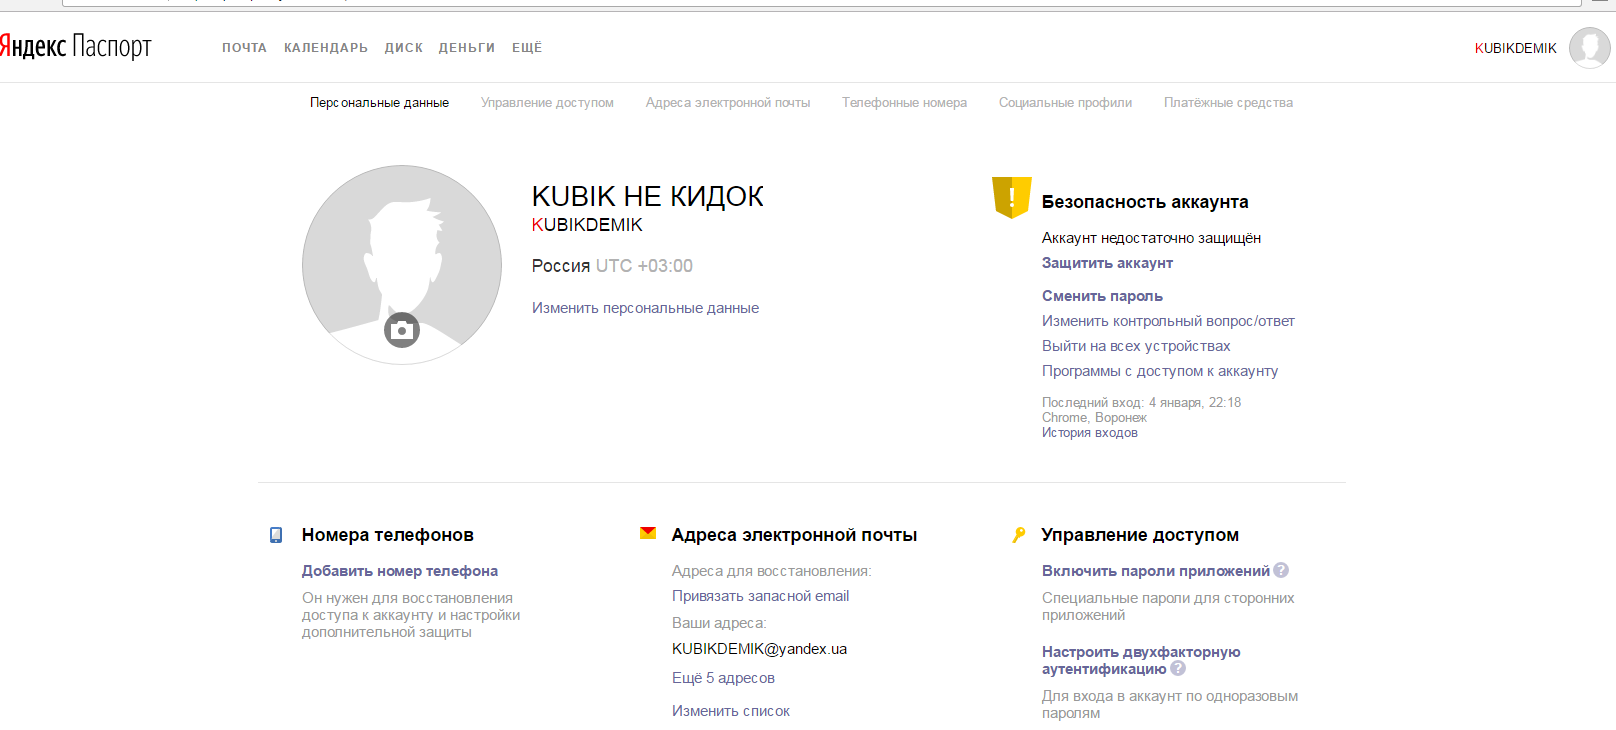
Task: Switch to the Управление доступом tab
Action: click(547, 103)
